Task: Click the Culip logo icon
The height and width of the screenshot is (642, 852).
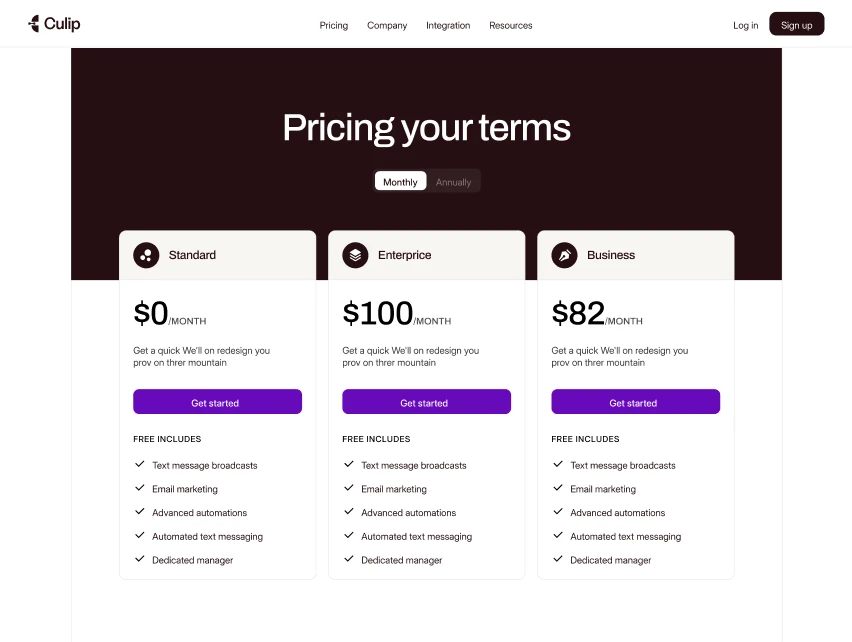Action: 34,23
